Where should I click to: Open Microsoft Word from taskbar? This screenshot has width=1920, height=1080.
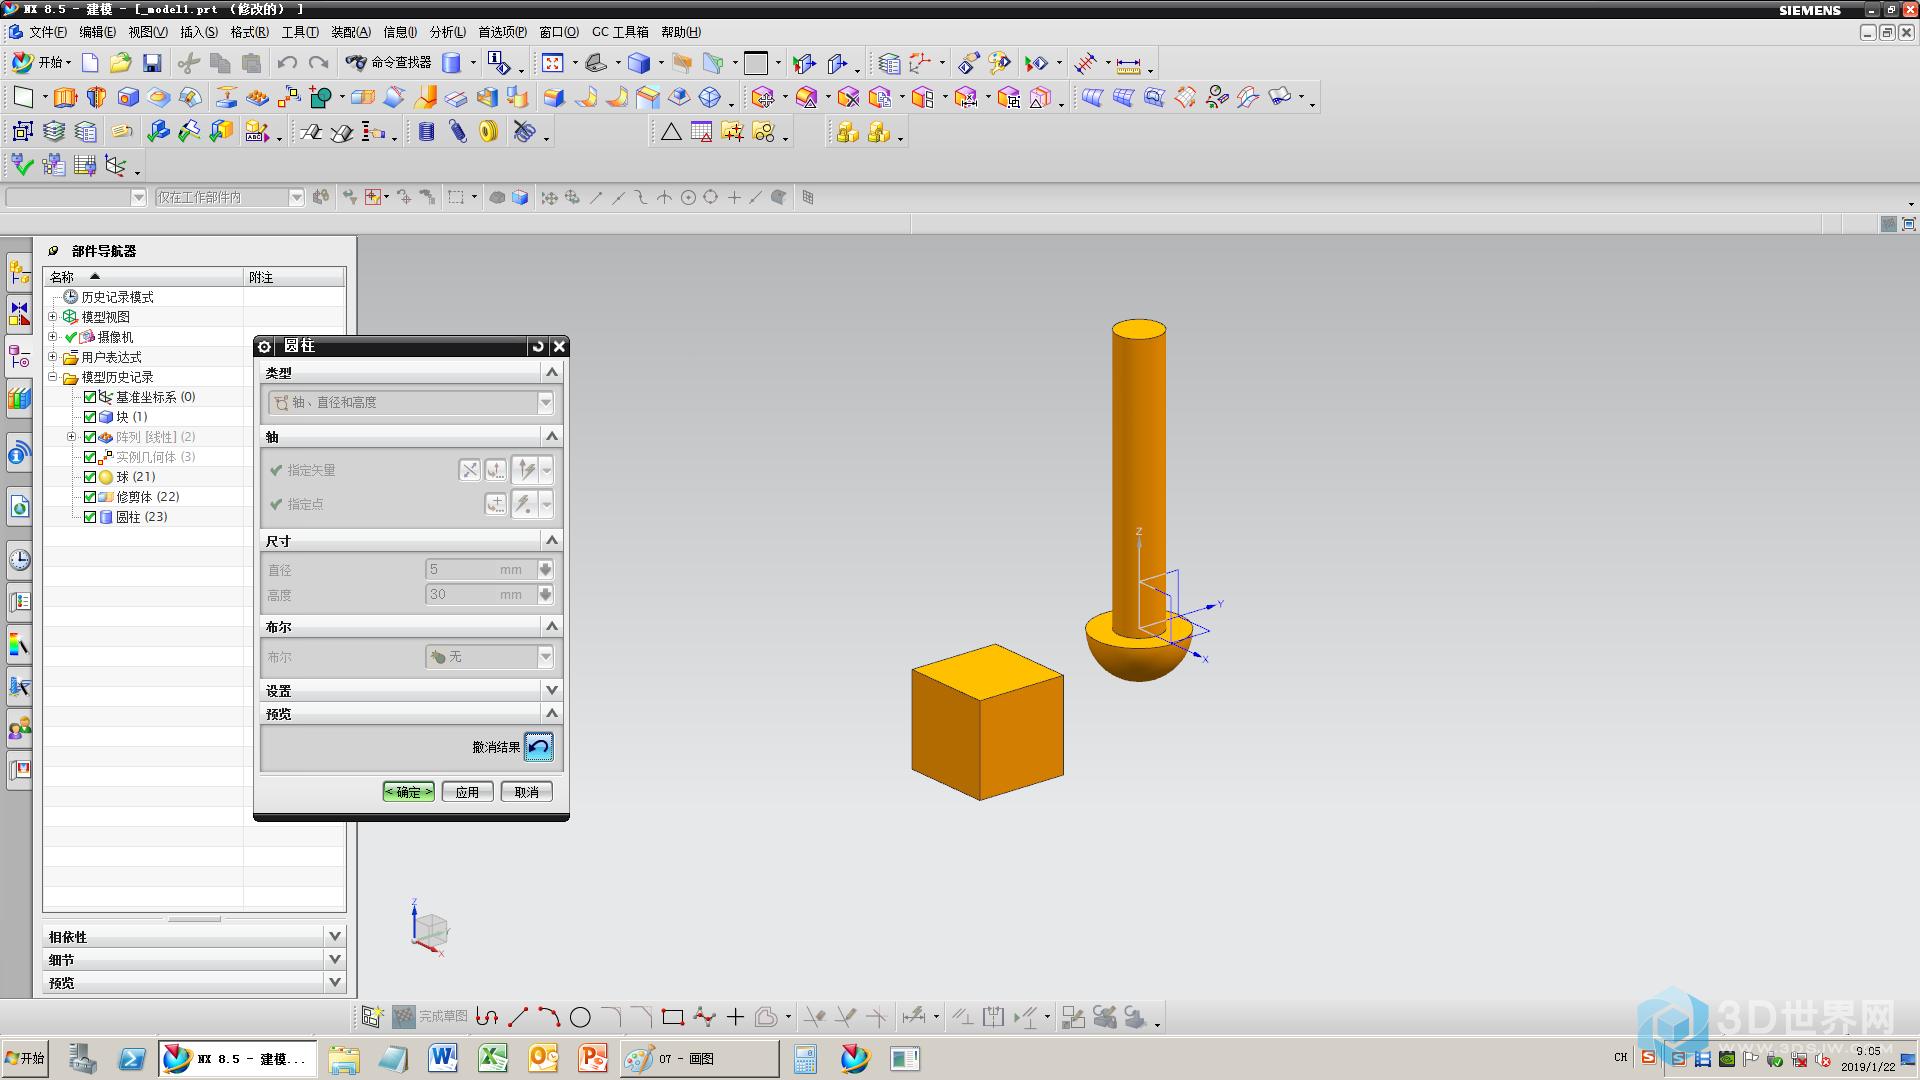tap(443, 1058)
